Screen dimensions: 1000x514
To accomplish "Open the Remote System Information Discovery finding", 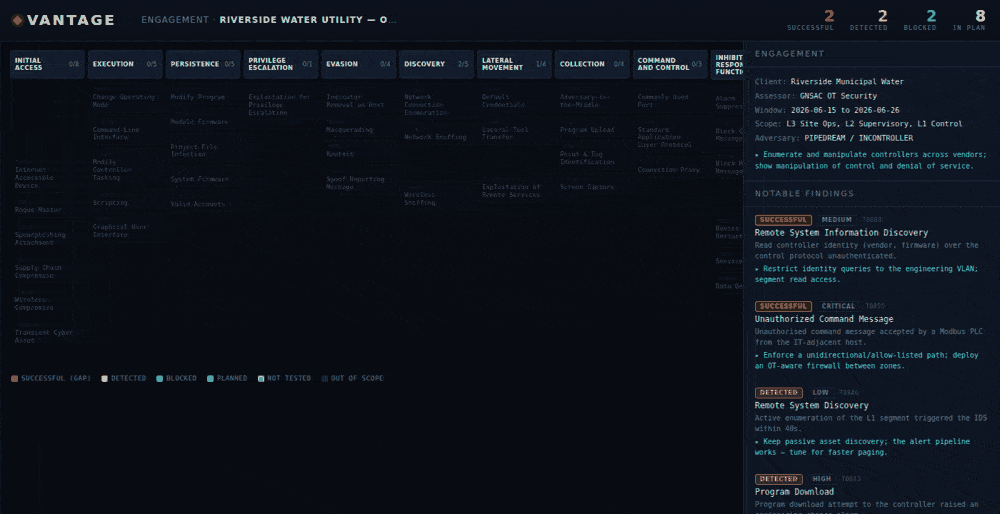I will pyautogui.click(x=841, y=233).
